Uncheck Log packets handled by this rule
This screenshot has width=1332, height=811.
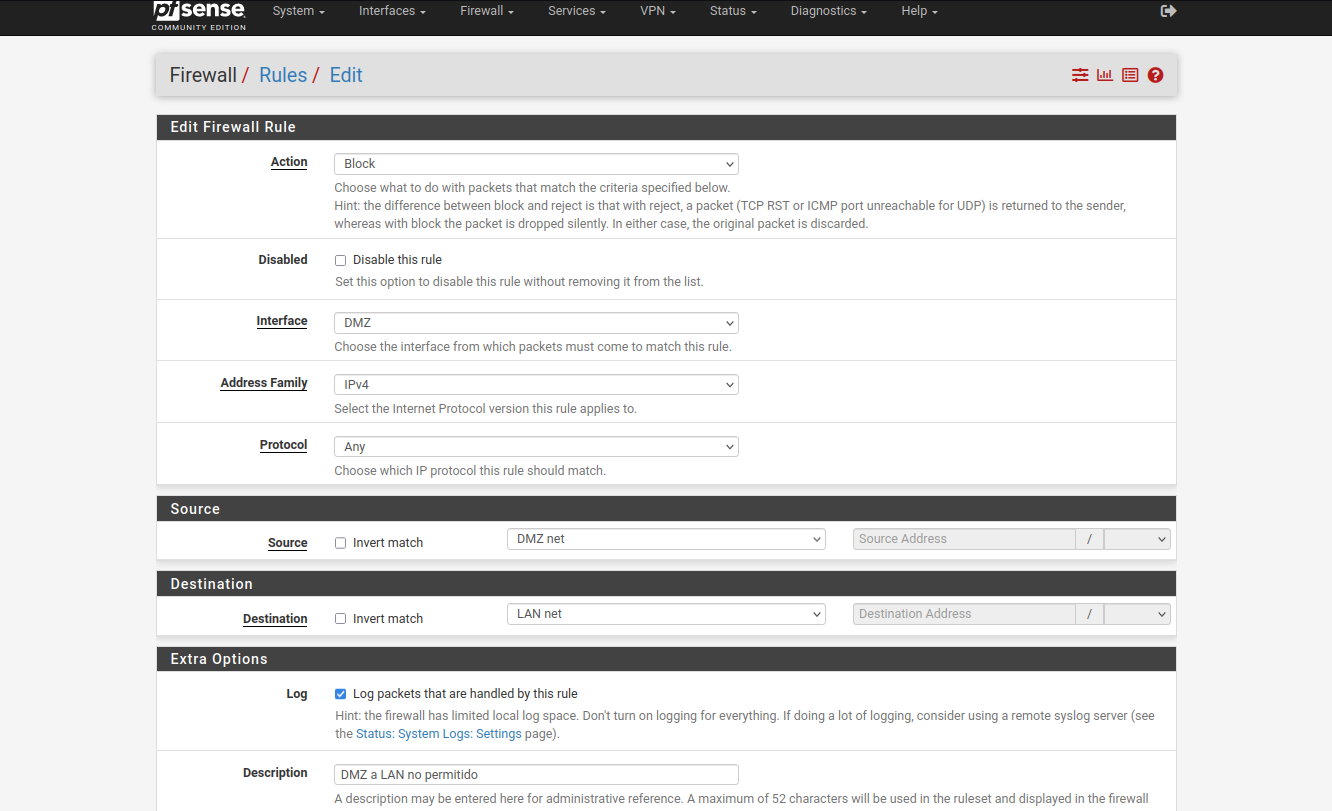tap(340, 694)
